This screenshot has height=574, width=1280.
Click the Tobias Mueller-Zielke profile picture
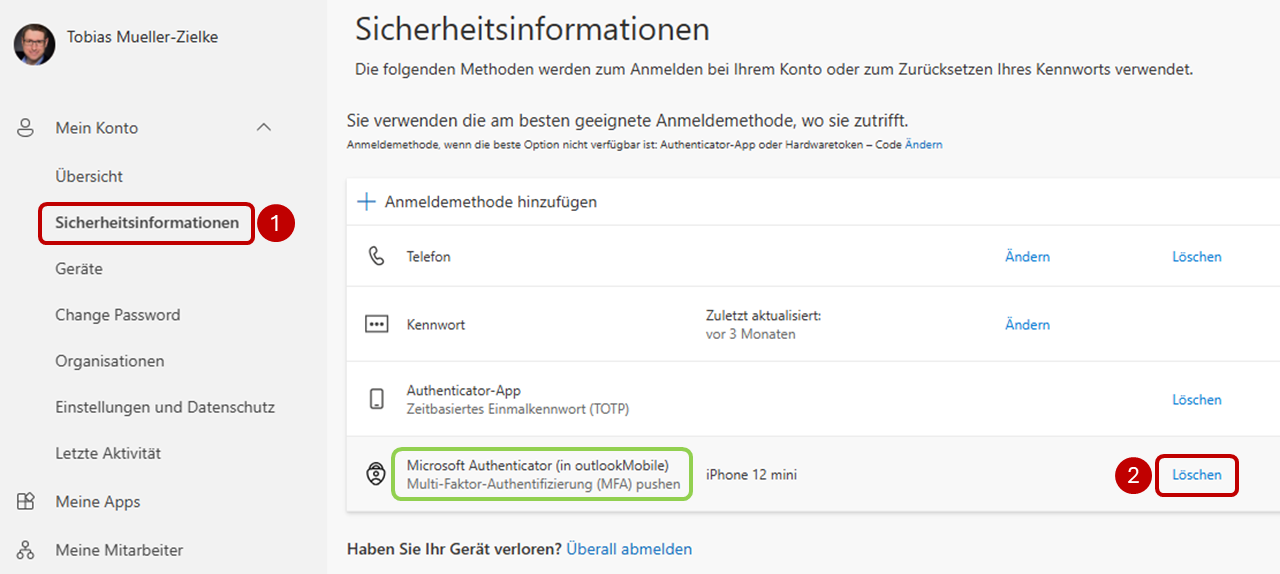click(34, 44)
